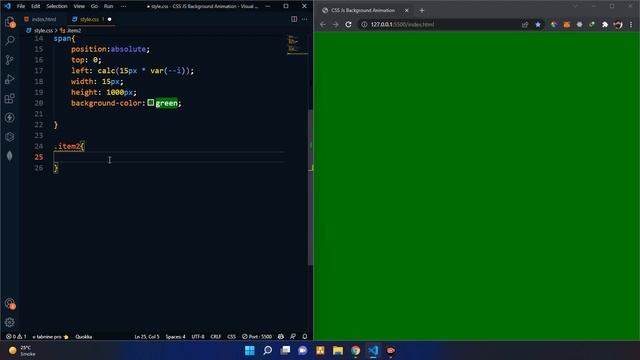Toggle the Live Server Port: 5500
640x360 pixels.
click(x=257, y=337)
